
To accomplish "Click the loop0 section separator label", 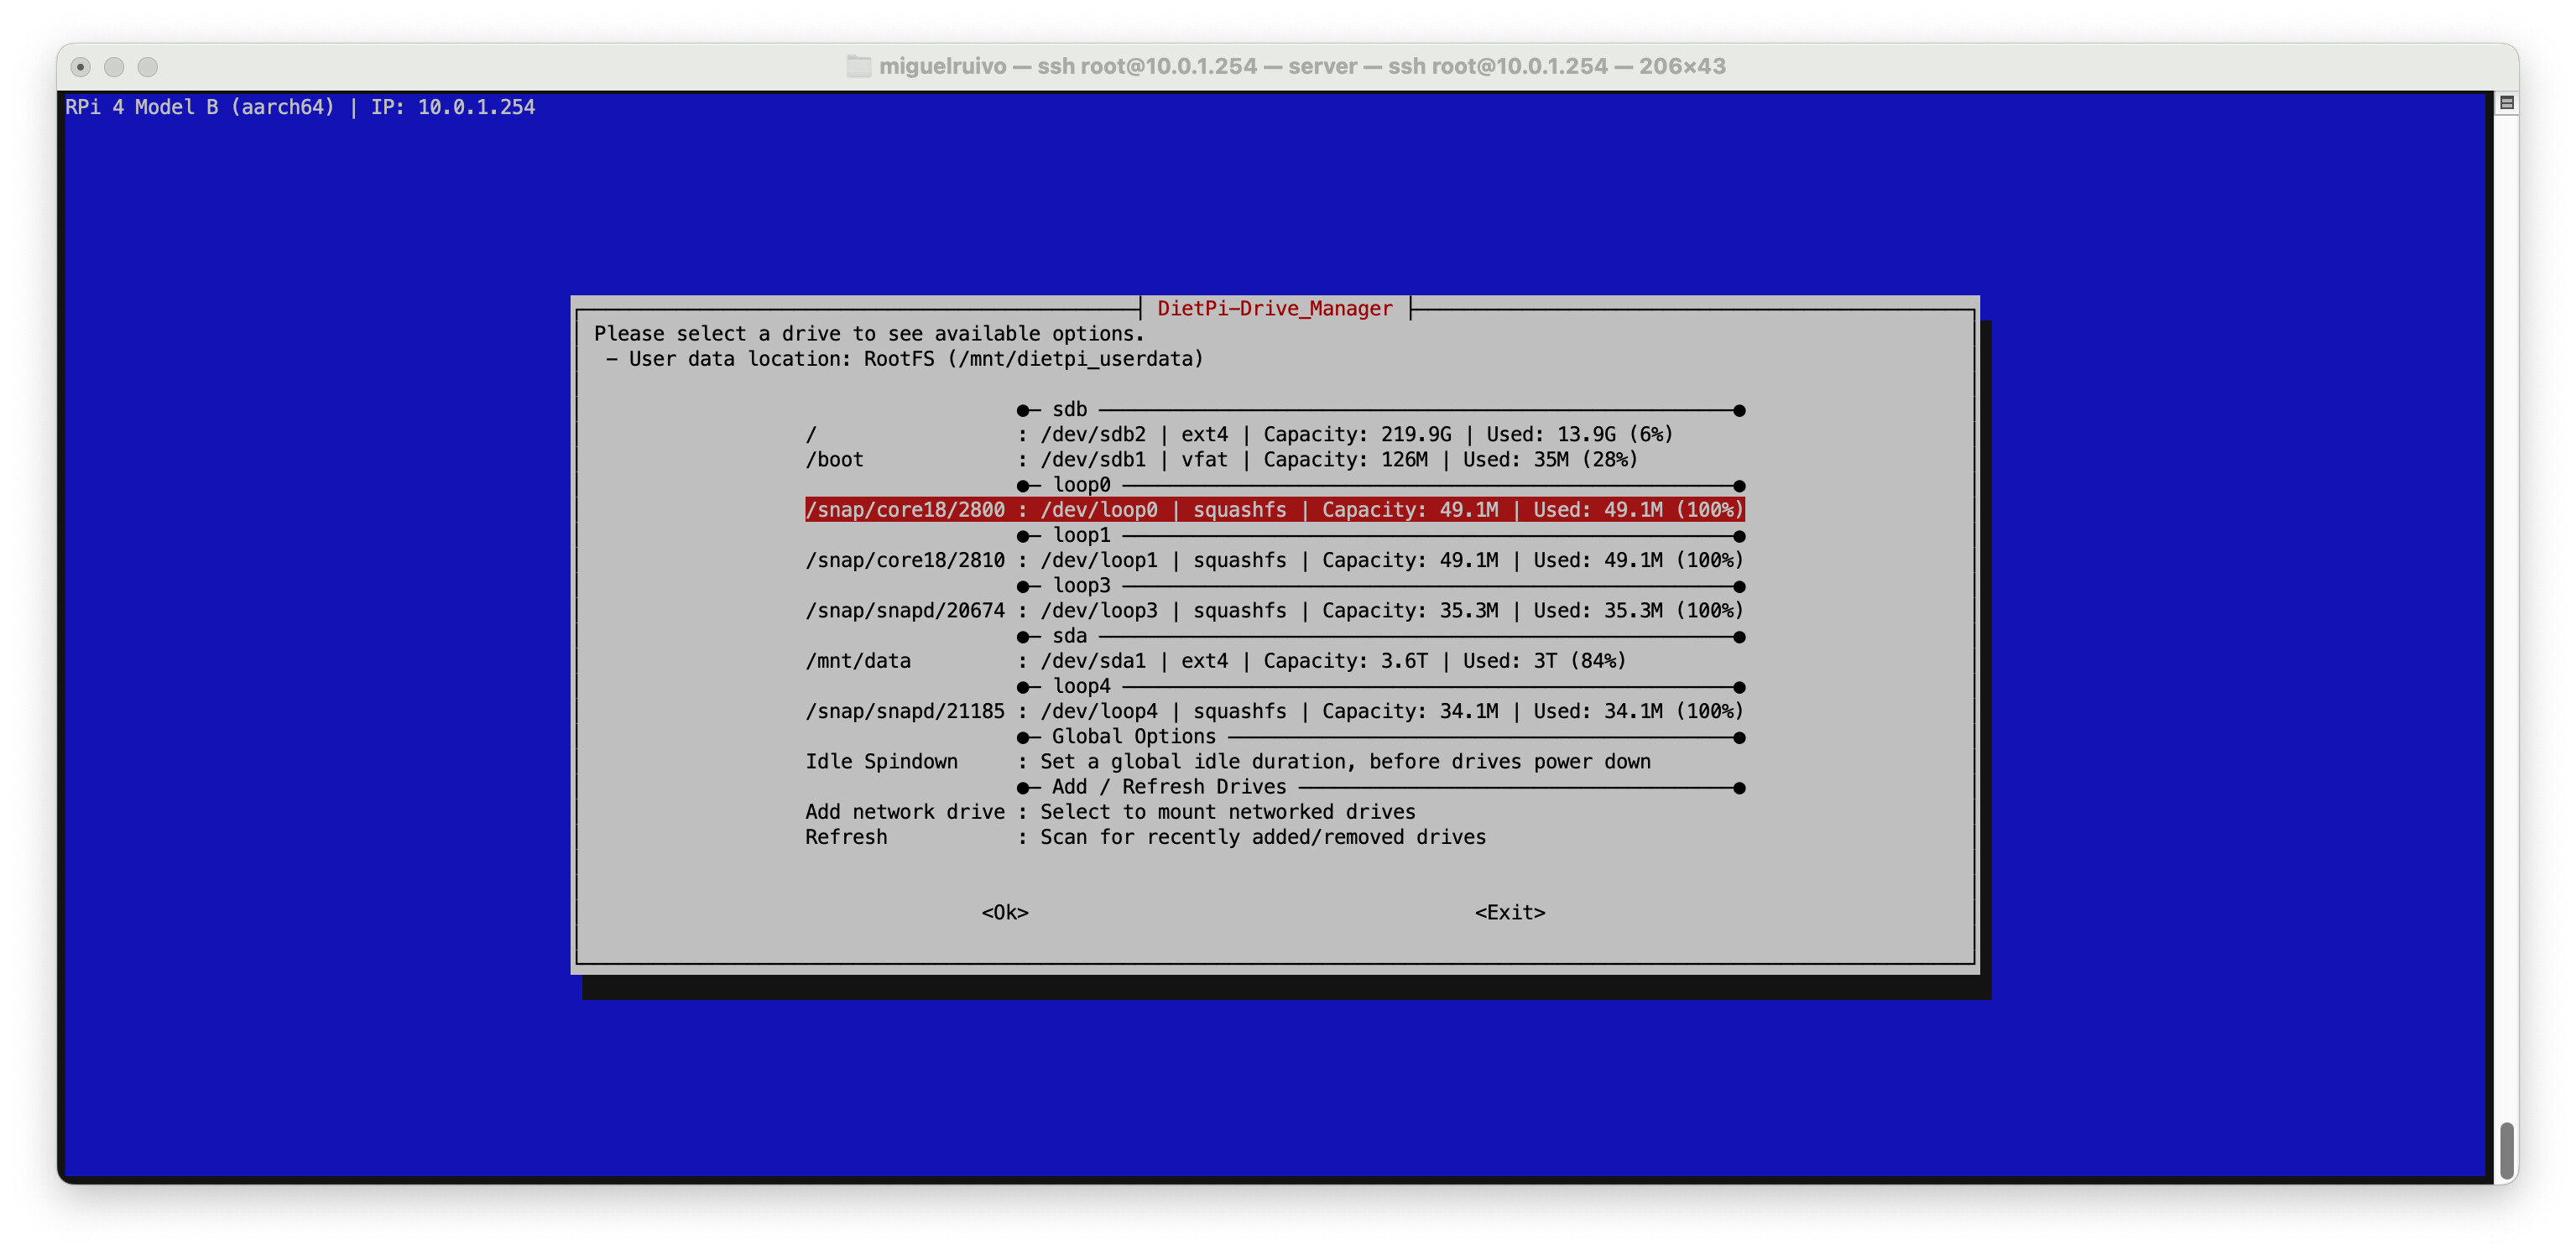I will [x=1081, y=485].
